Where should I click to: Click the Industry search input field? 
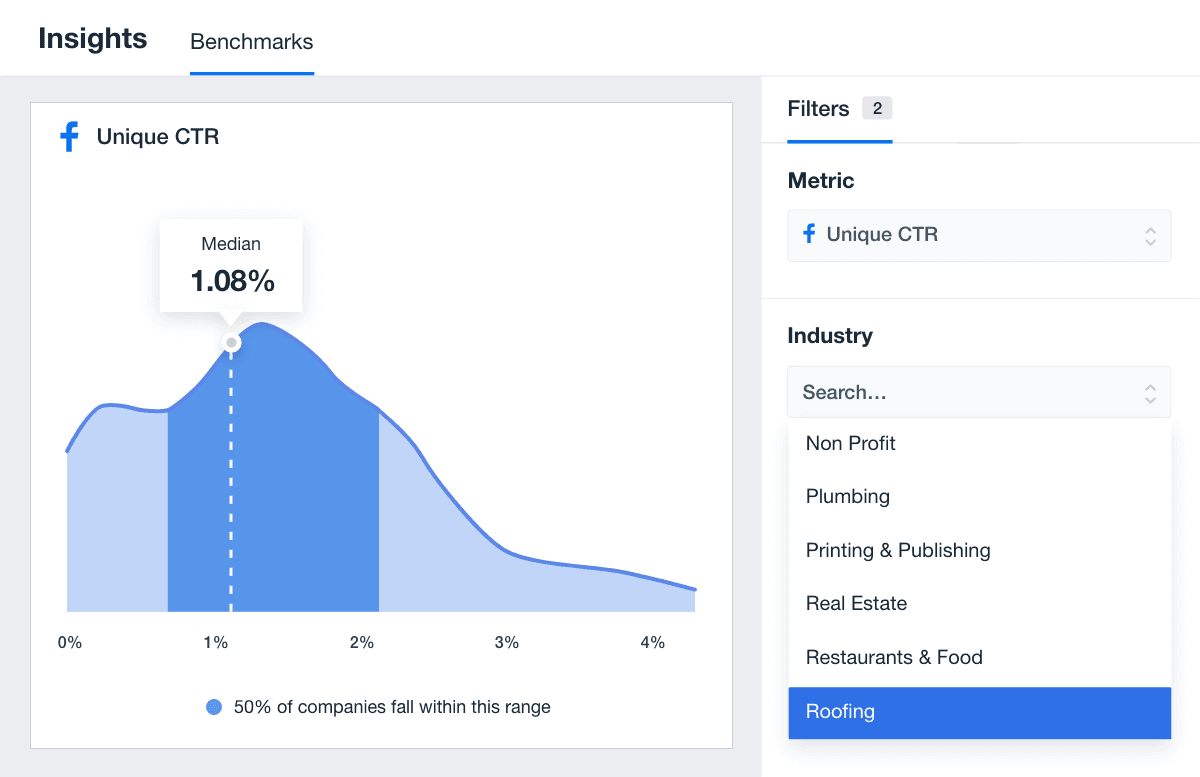[x=960, y=393]
